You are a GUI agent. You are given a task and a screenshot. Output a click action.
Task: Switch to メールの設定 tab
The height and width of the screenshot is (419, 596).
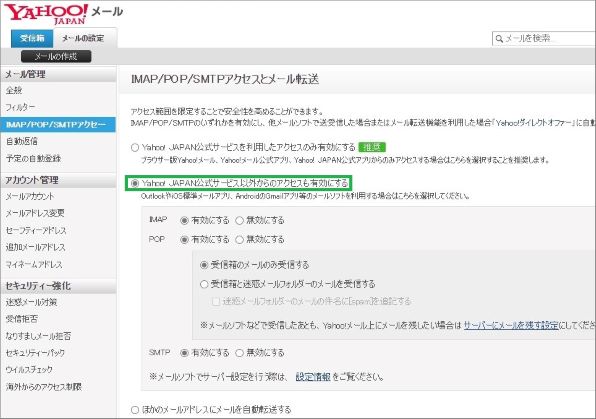click(x=83, y=38)
